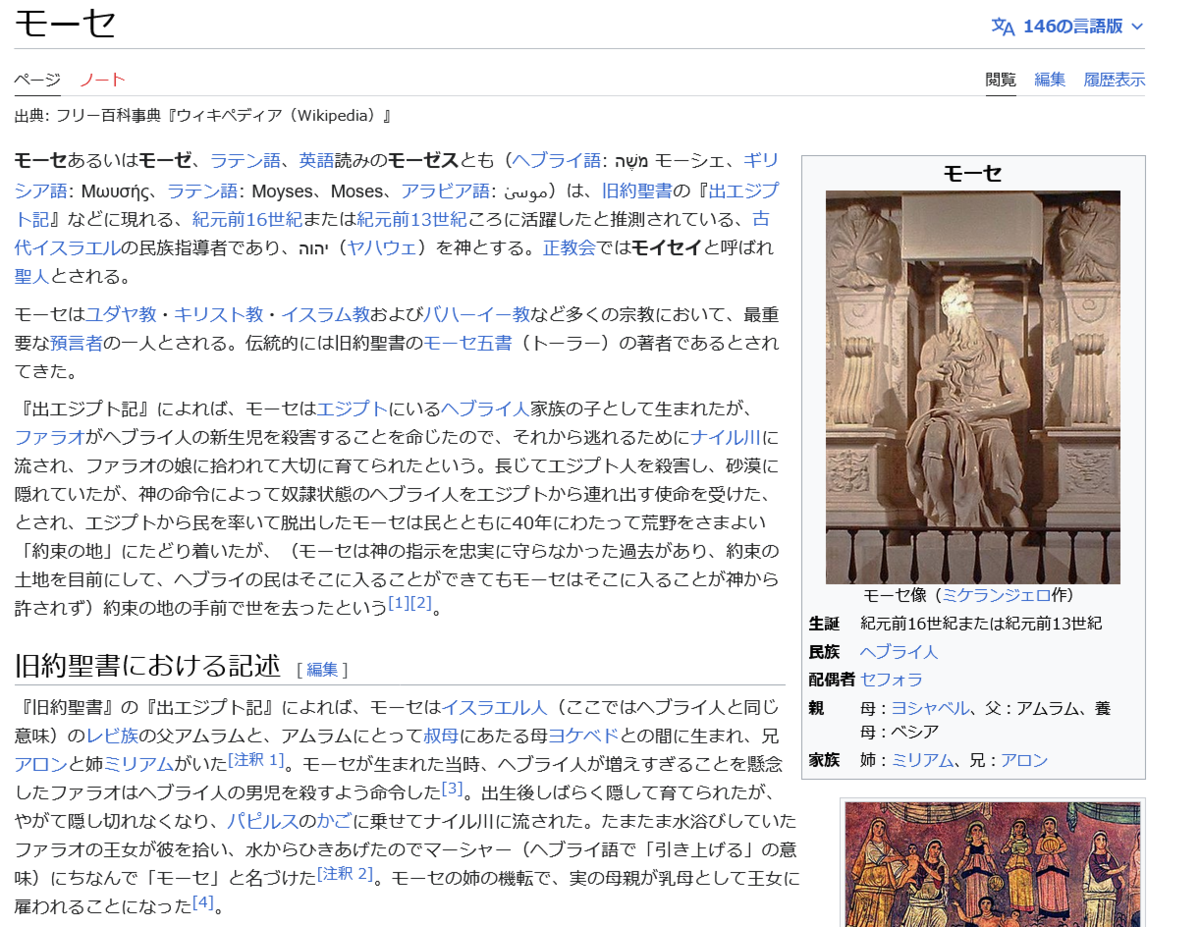Open the 預言者 link
Image resolution: width=1200 pixels, height=927 pixels.
click(x=77, y=343)
